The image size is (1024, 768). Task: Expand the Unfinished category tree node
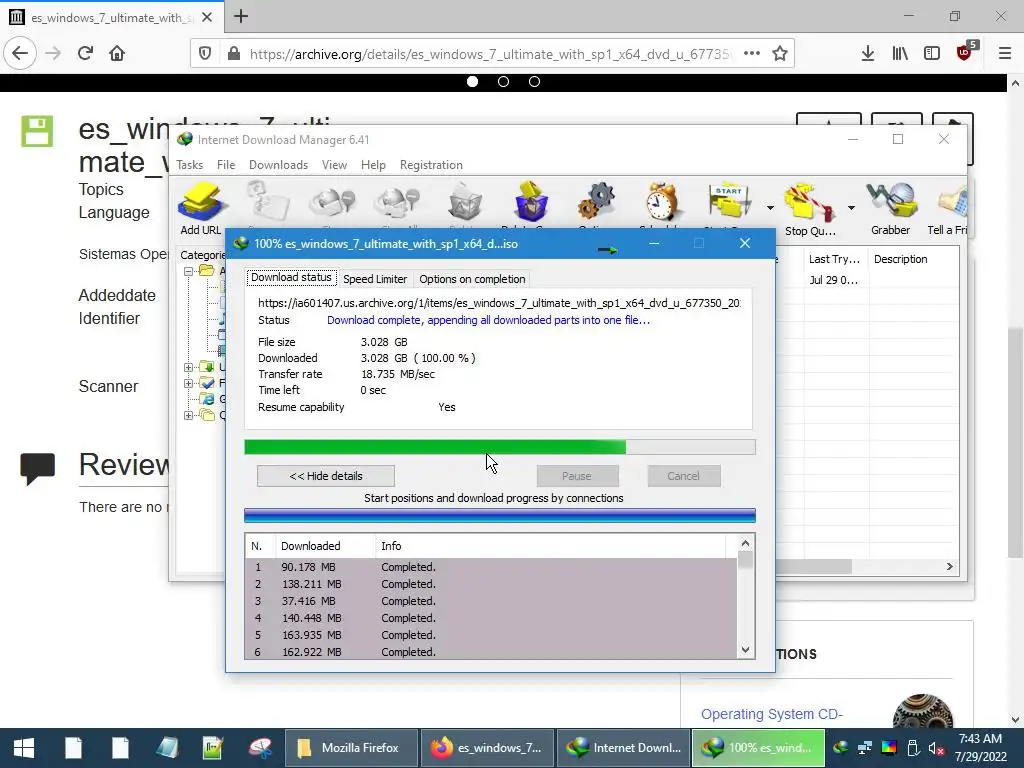point(188,367)
